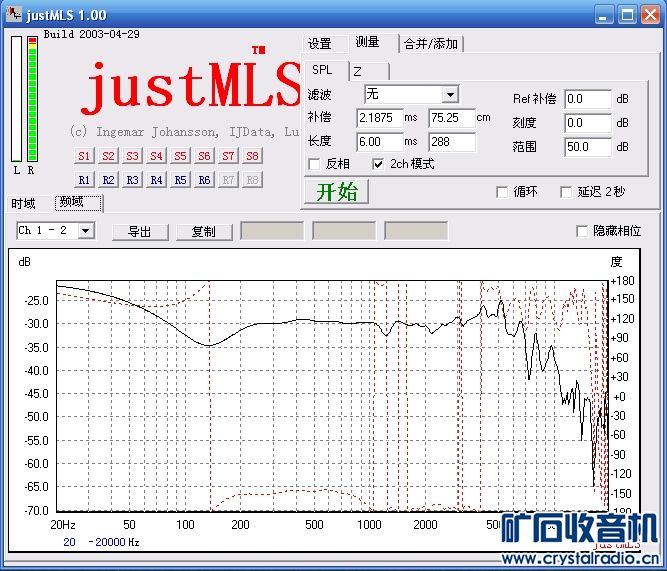Click the 复制 copy button
Screen dimensions: 667x571
click(x=204, y=232)
